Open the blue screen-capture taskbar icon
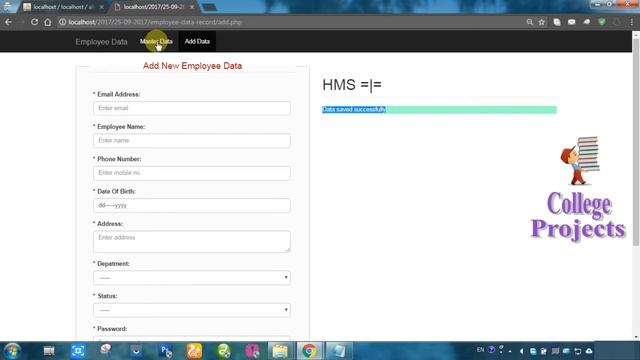The image size is (640, 360). [78, 351]
